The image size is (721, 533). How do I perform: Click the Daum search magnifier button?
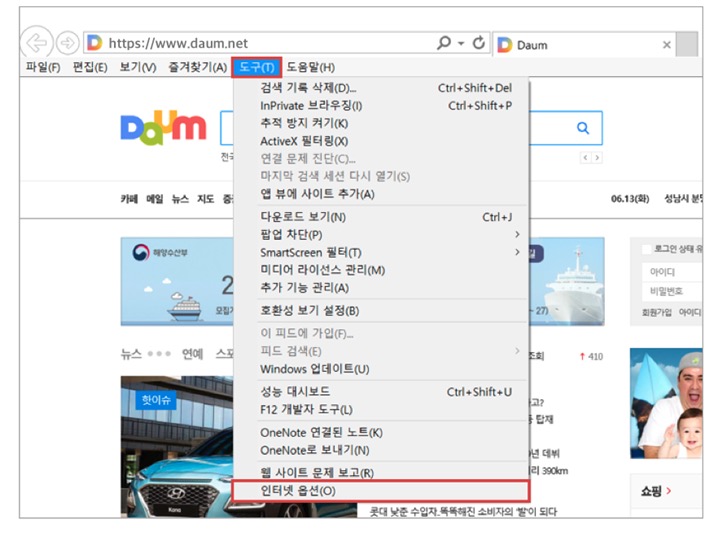[583, 128]
